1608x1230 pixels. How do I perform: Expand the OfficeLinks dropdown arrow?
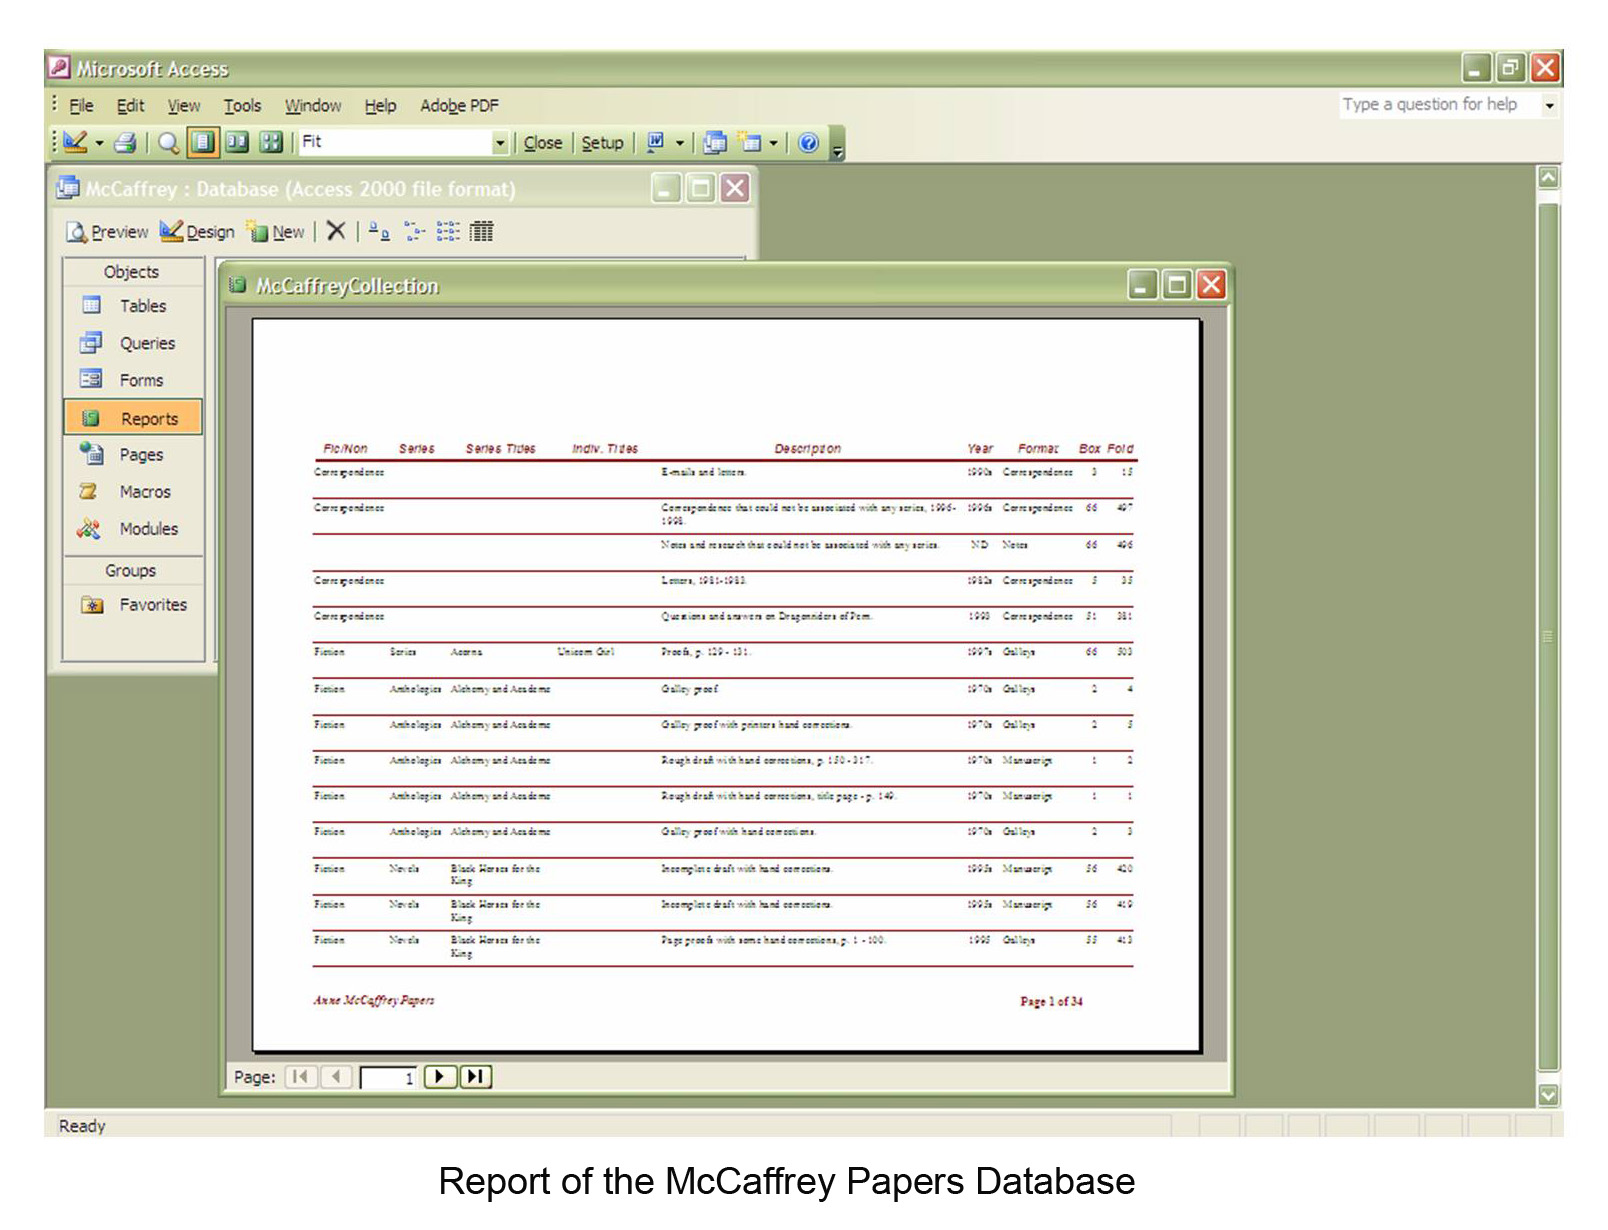click(680, 143)
